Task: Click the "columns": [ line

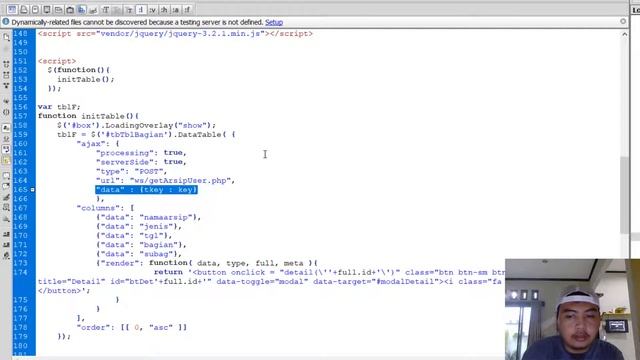Action: coord(105,208)
